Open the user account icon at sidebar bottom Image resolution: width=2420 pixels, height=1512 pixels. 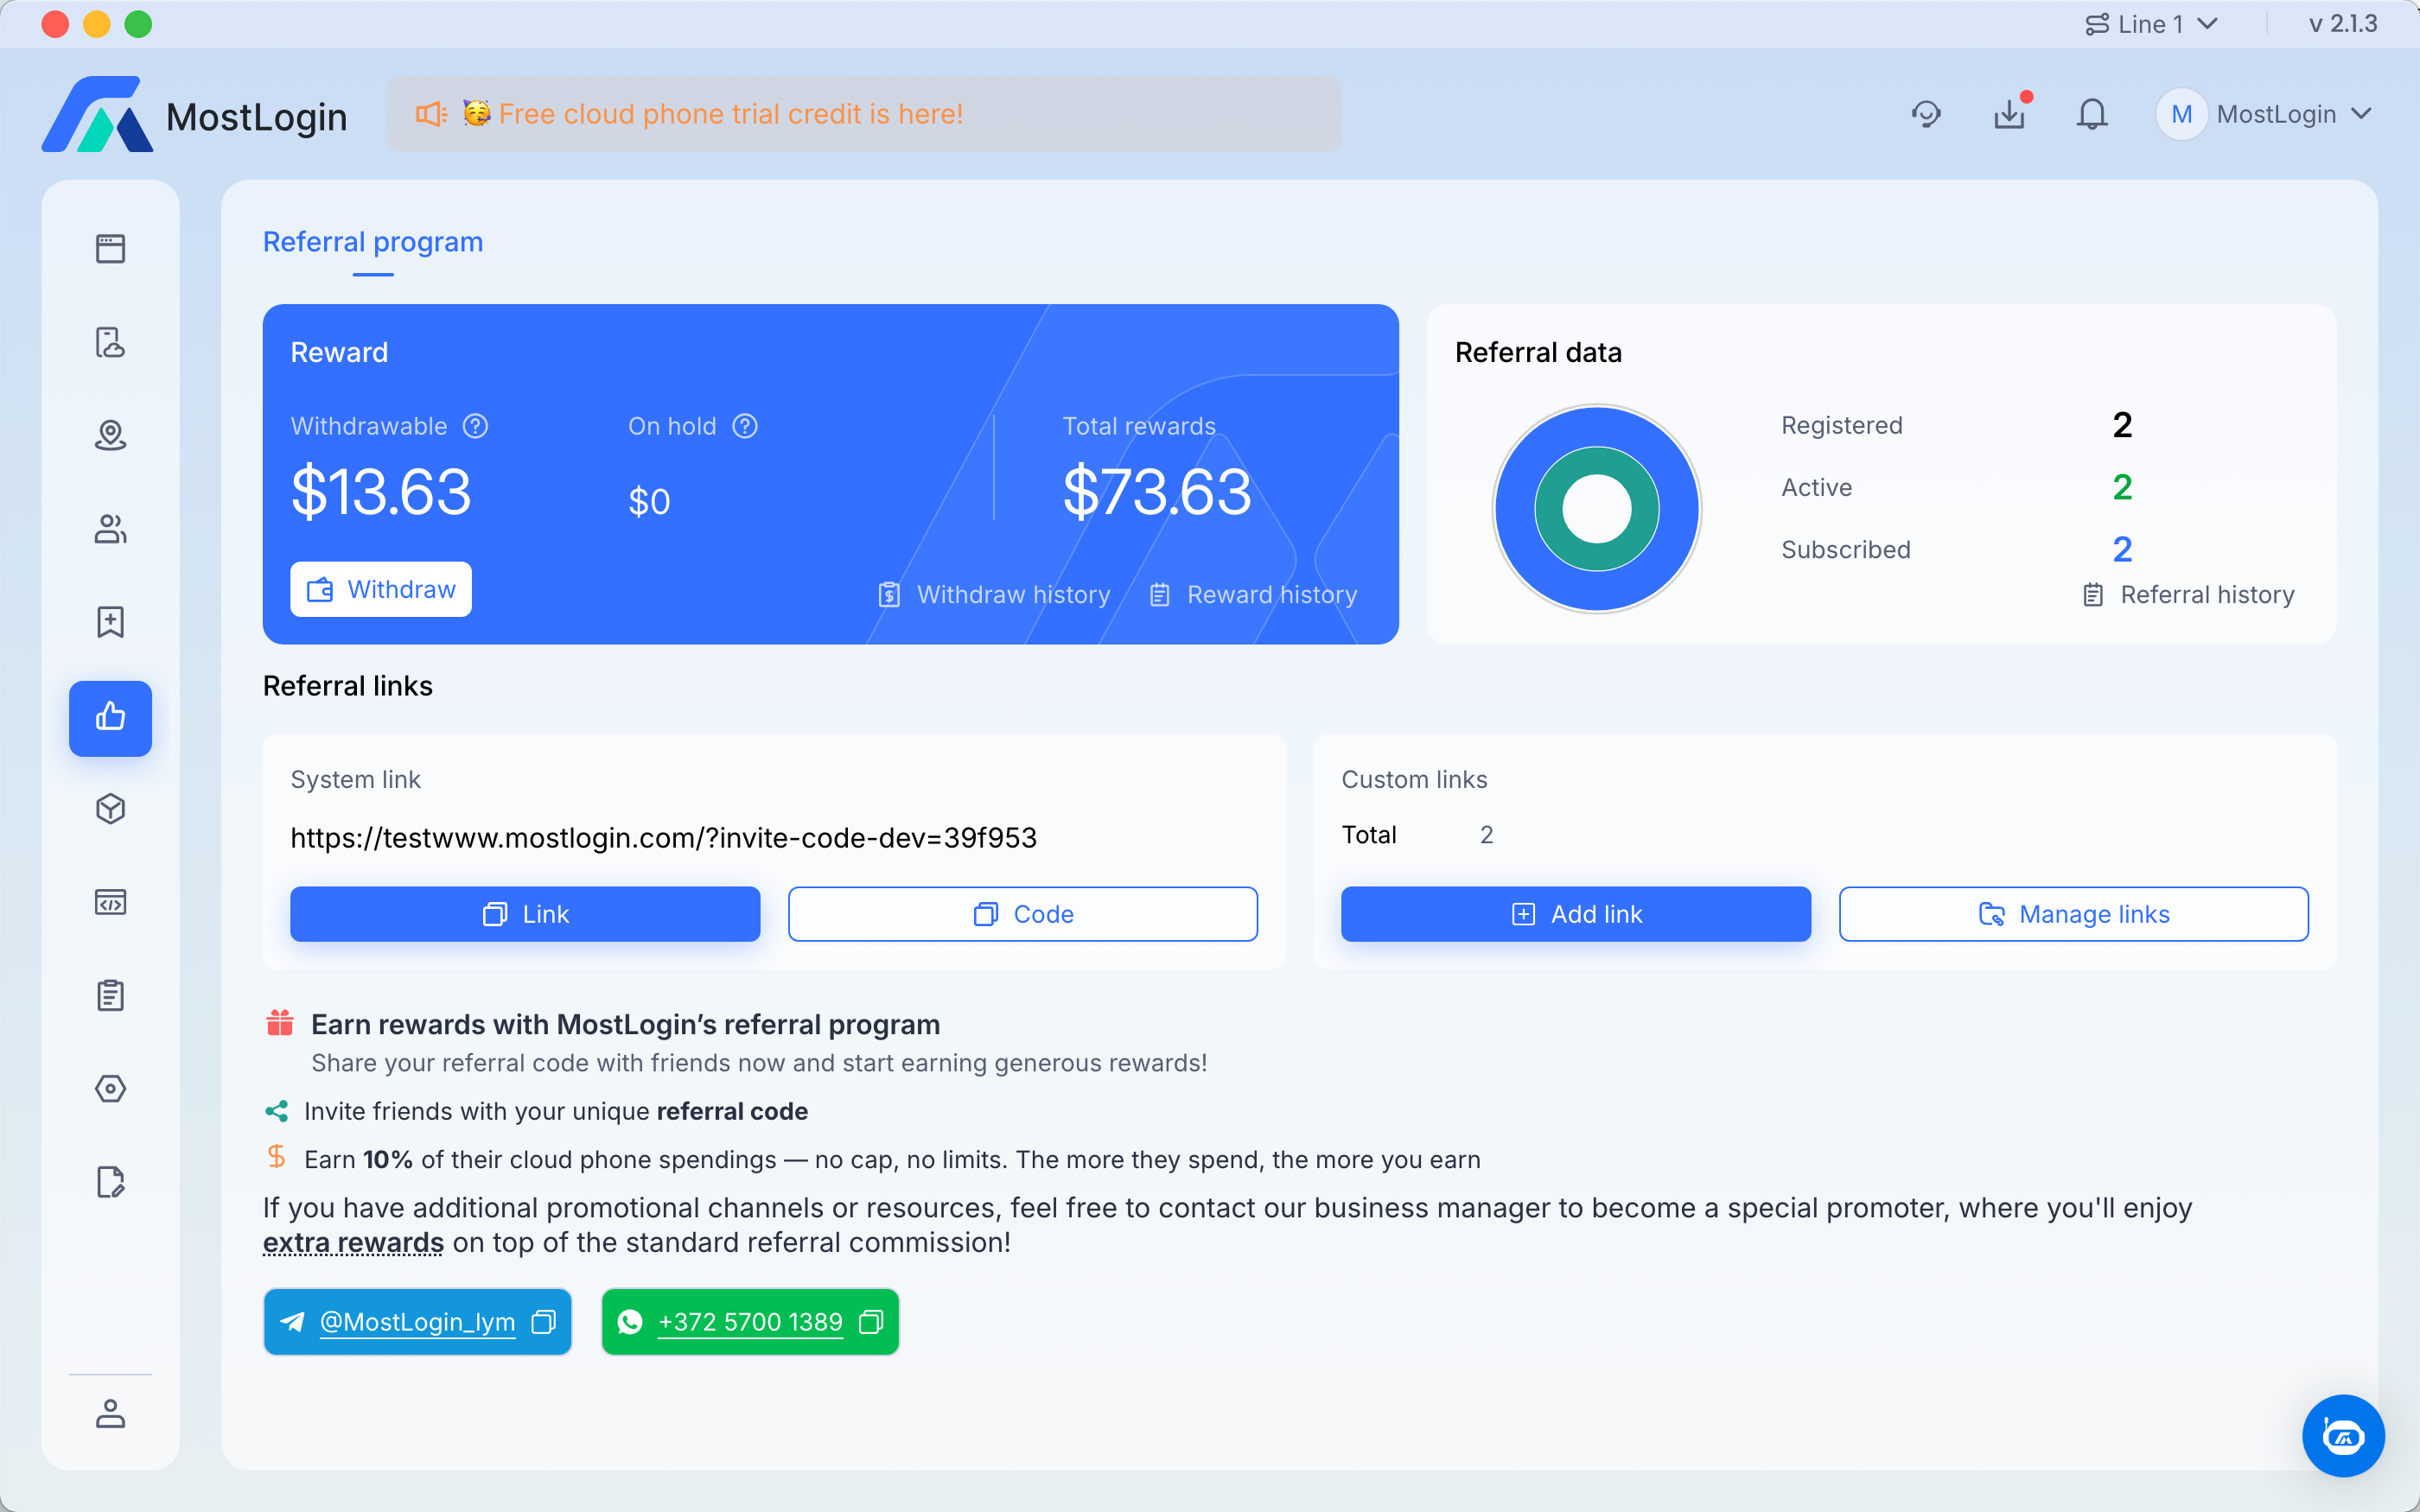[x=110, y=1413]
